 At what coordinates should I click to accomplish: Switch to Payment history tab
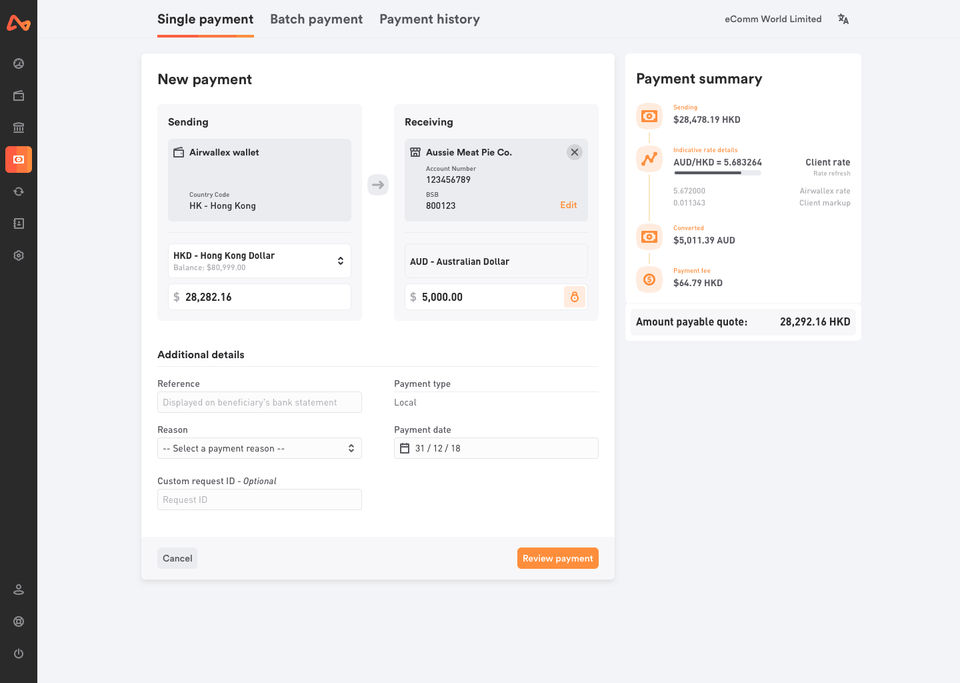point(429,19)
